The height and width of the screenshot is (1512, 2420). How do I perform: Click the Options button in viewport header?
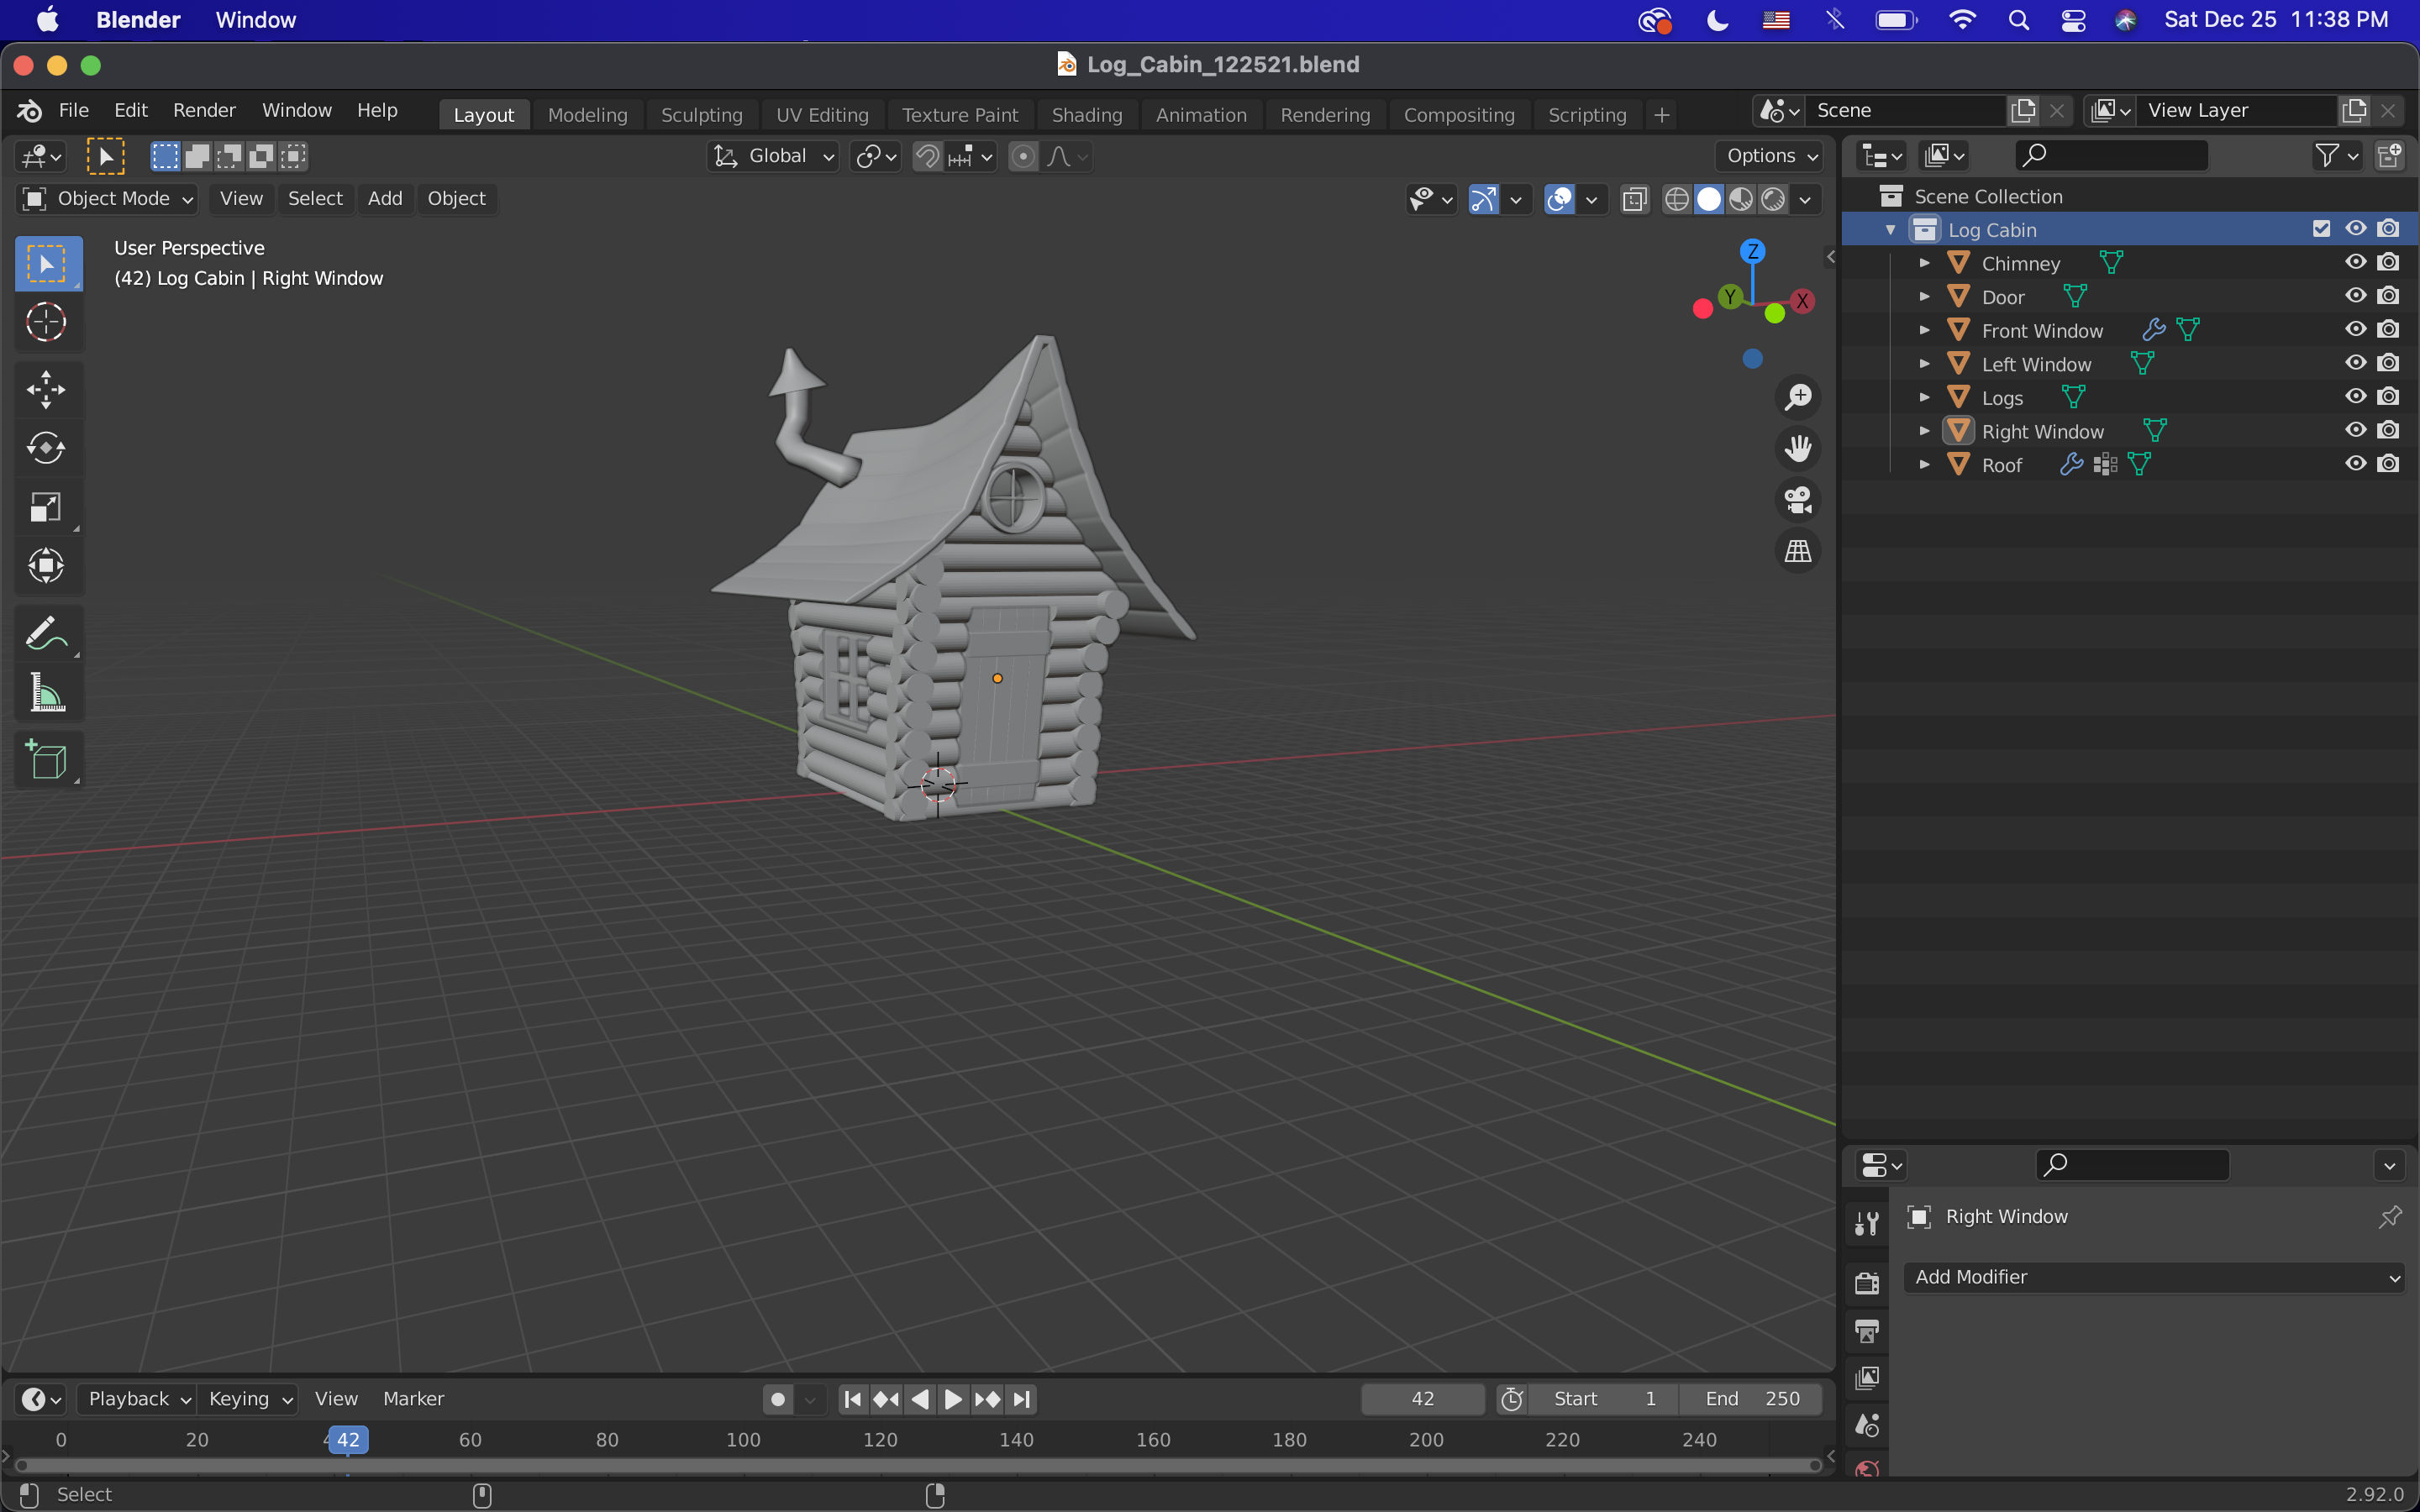coord(1767,156)
